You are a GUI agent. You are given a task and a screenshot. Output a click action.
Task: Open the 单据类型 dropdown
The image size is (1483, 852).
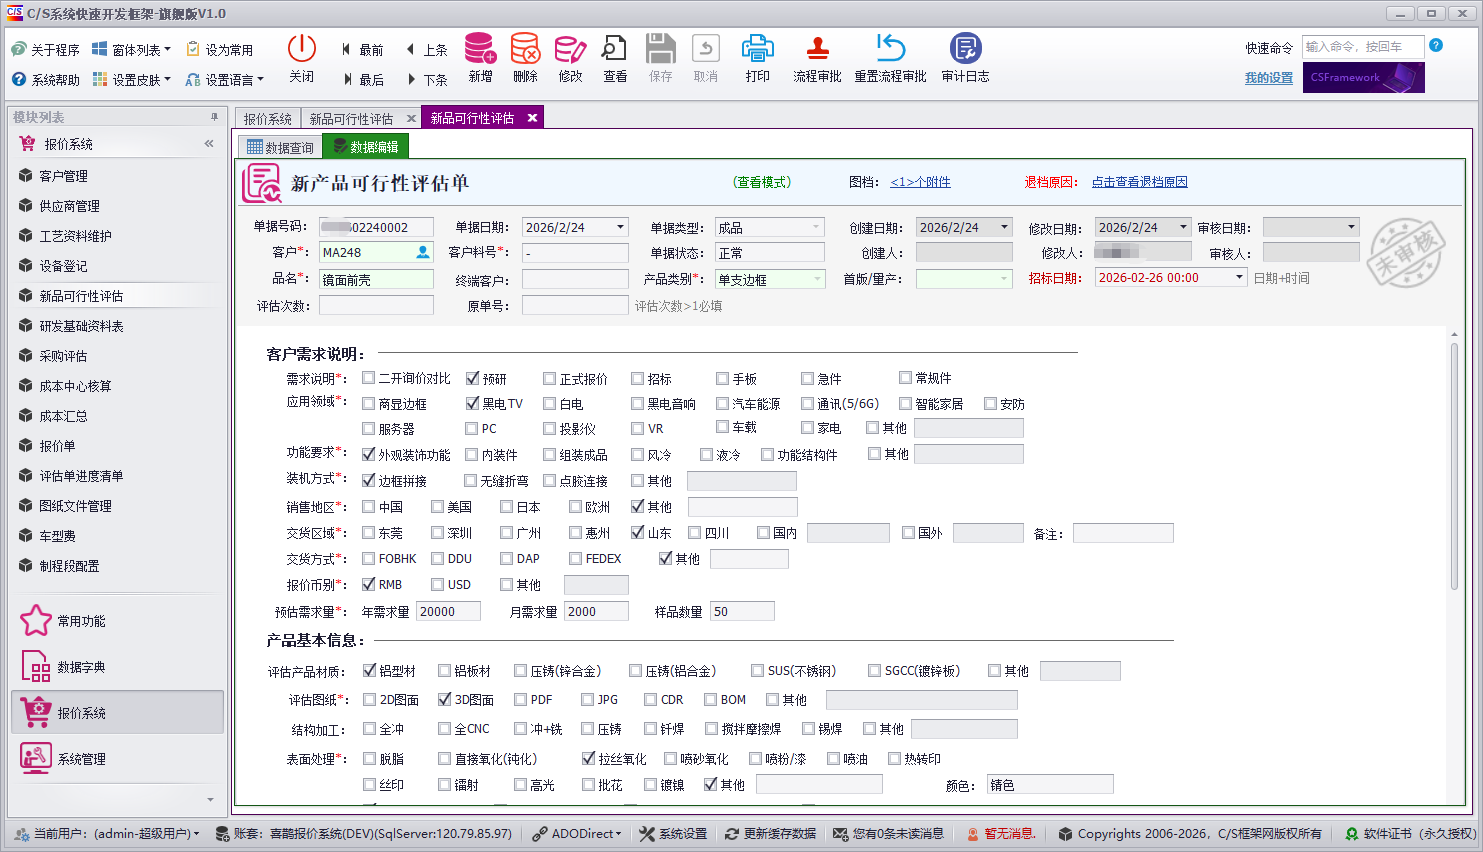click(x=816, y=227)
